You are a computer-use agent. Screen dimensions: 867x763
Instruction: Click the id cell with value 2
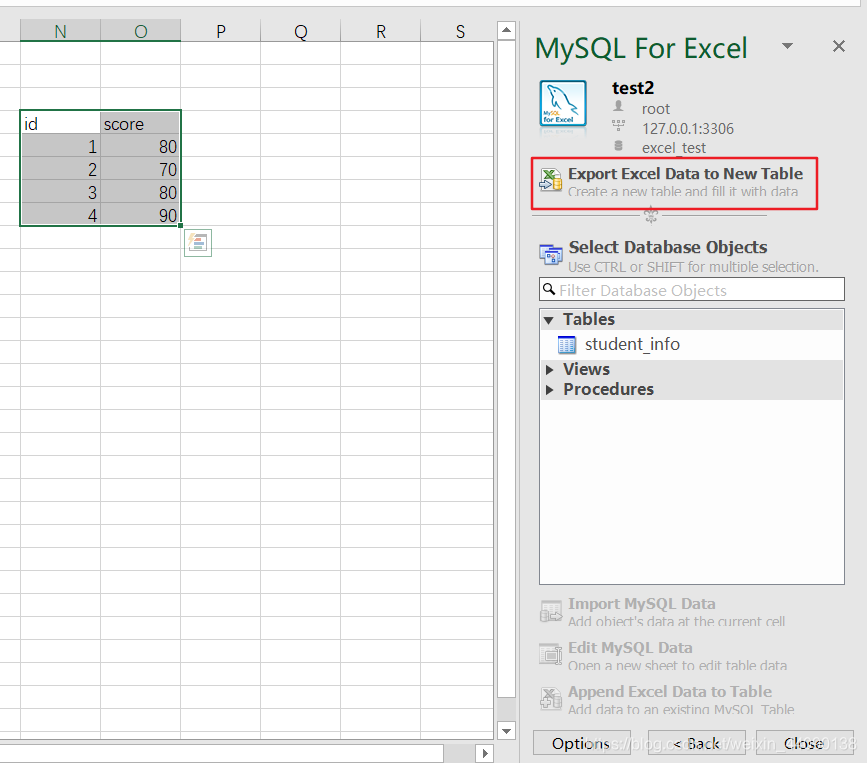(60, 169)
